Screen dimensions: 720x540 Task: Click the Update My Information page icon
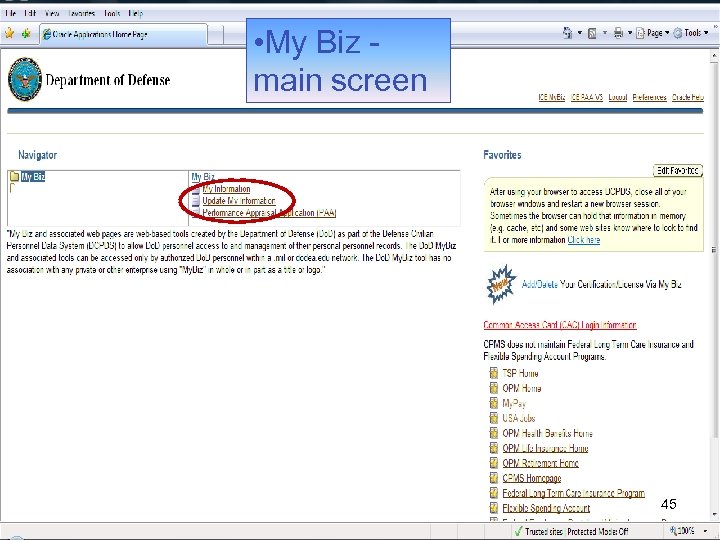(196, 201)
